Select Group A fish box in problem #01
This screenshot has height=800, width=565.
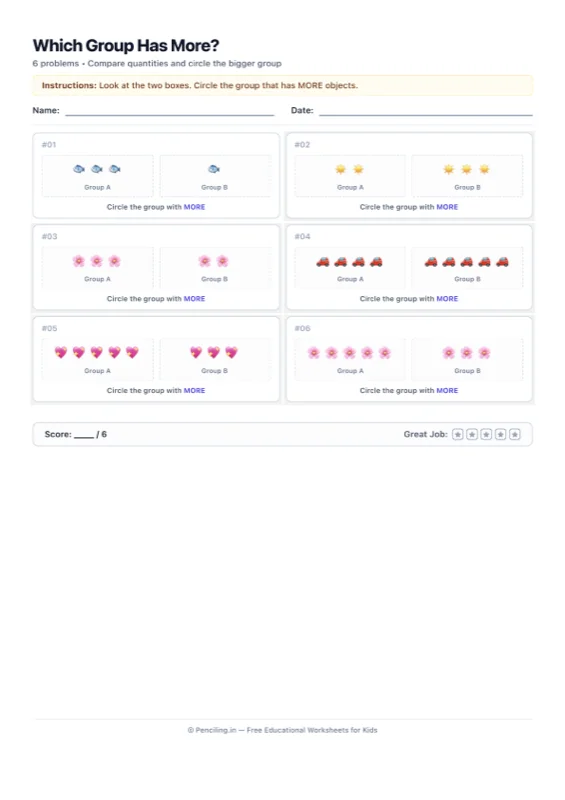97,176
